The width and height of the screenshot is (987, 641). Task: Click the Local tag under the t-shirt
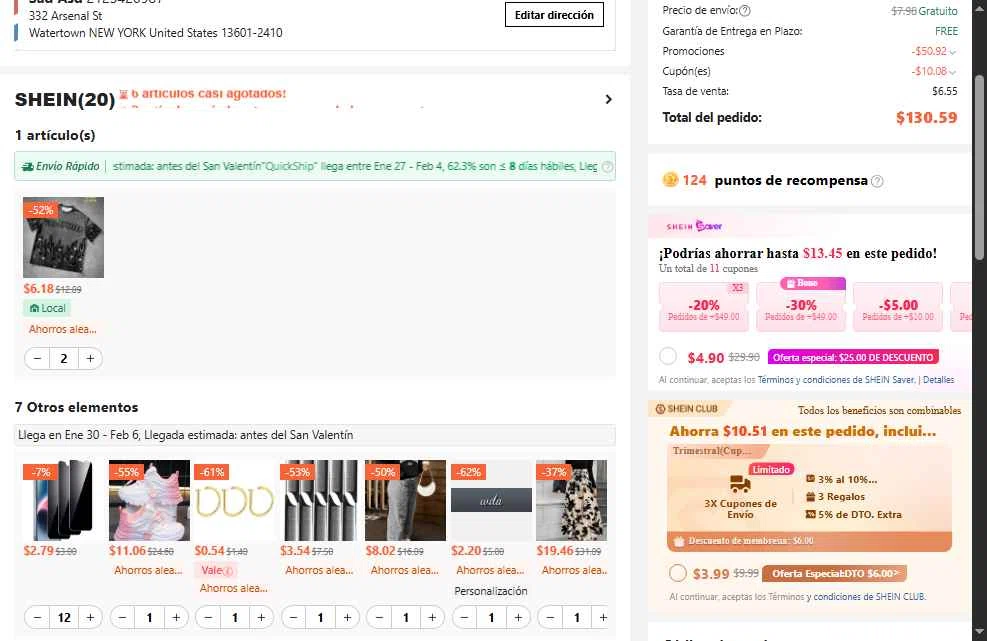pos(47,308)
